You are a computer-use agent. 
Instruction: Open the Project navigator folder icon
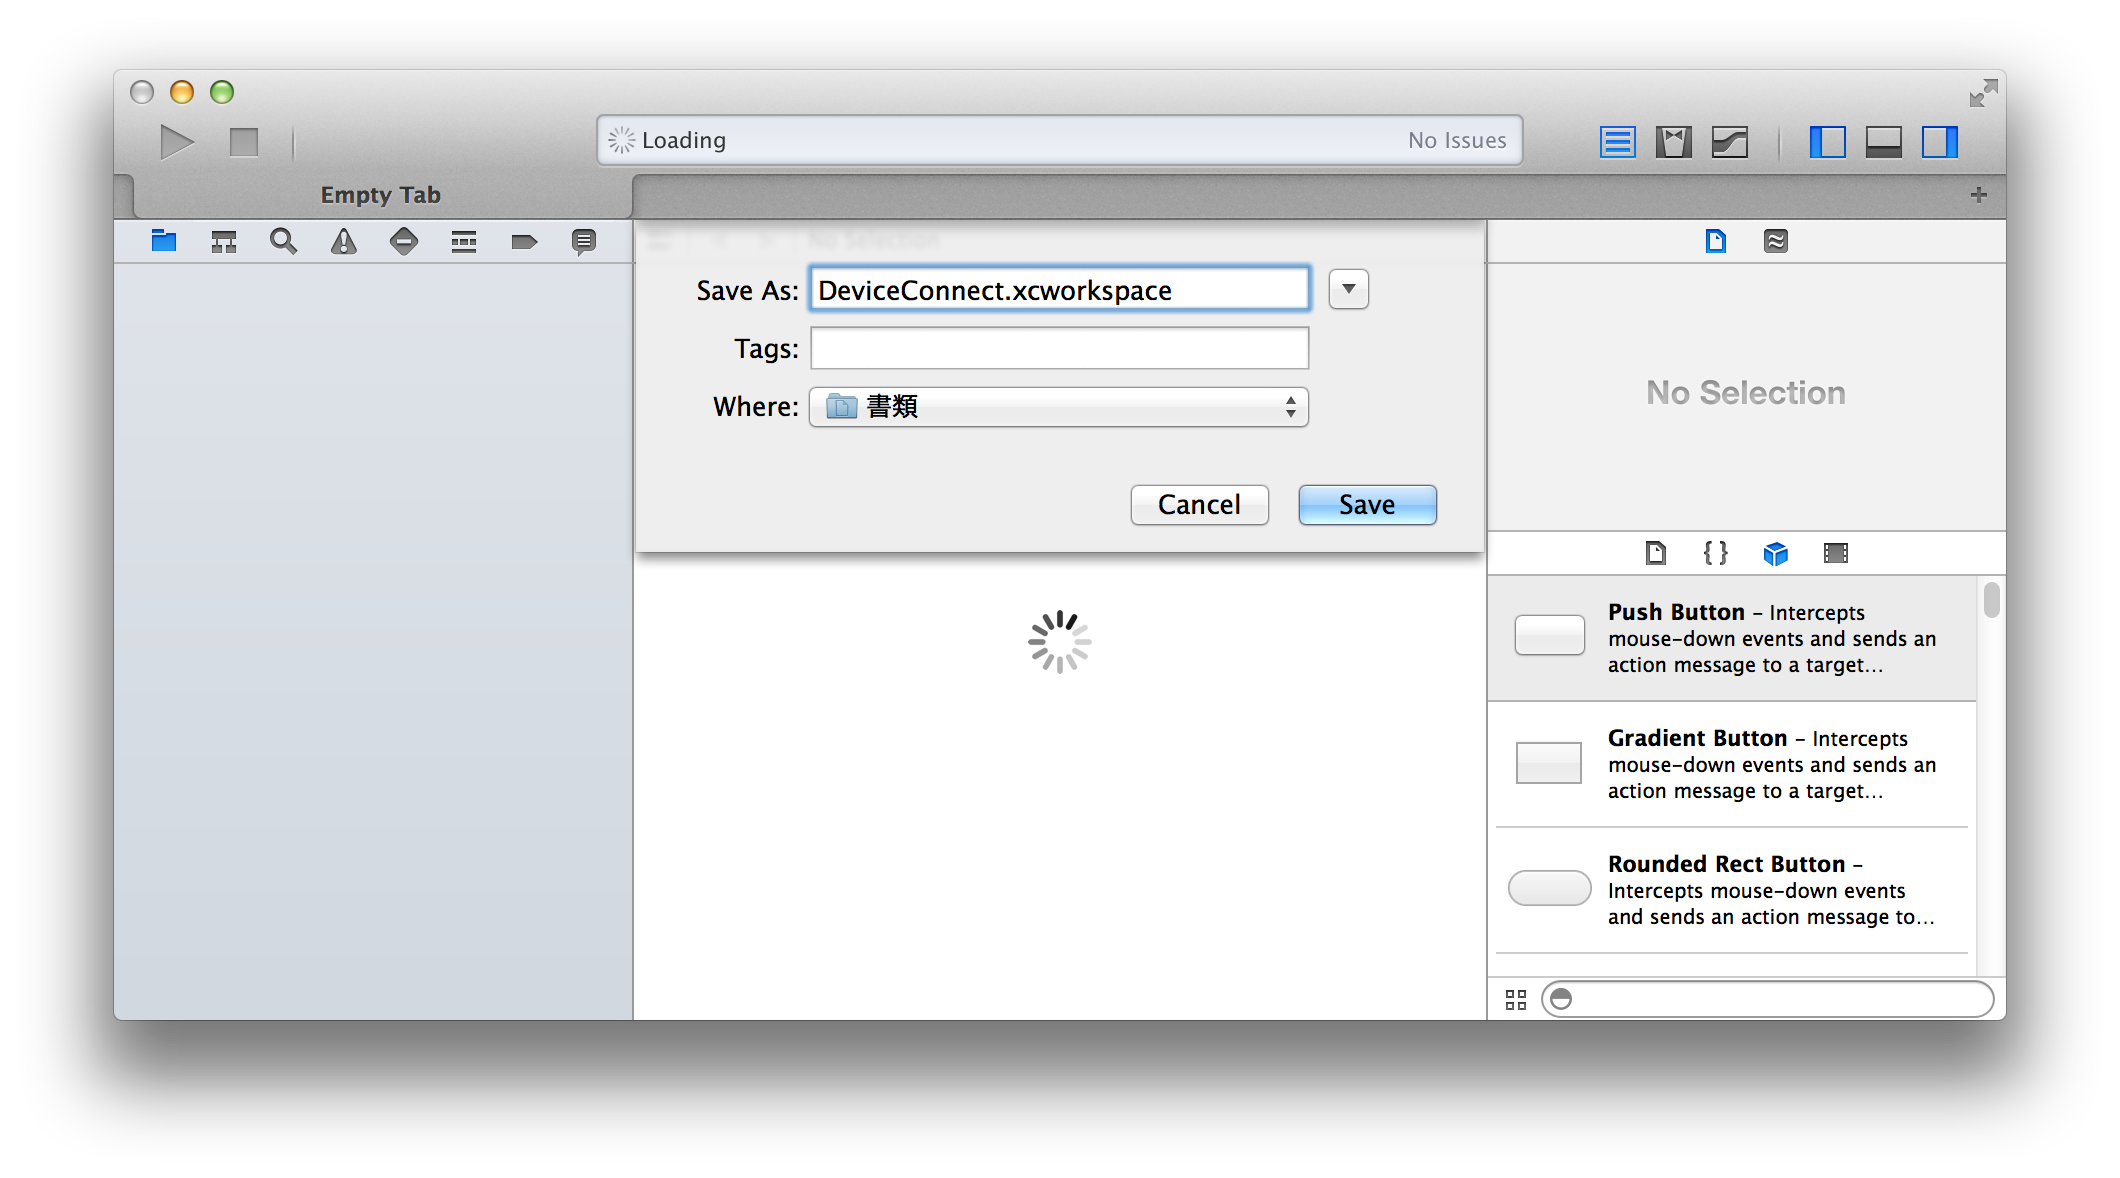click(x=164, y=241)
